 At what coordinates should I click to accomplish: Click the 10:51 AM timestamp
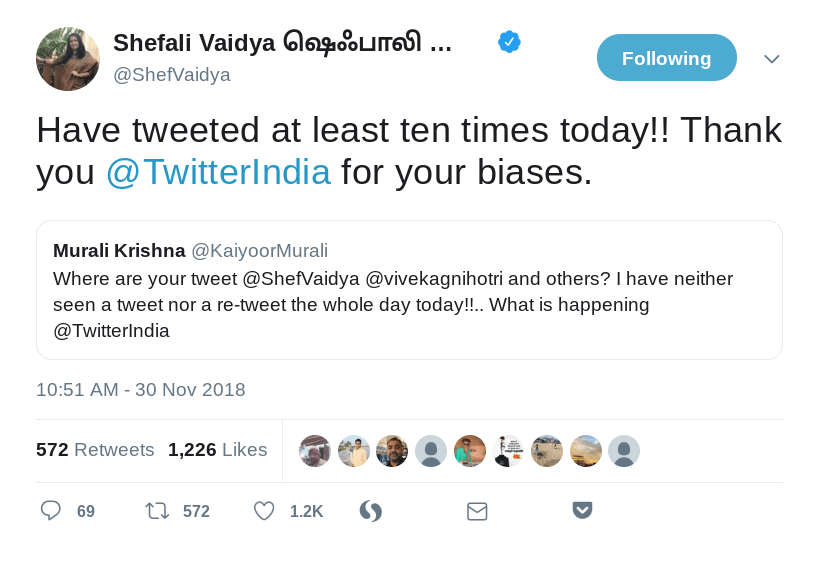(140, 390)
